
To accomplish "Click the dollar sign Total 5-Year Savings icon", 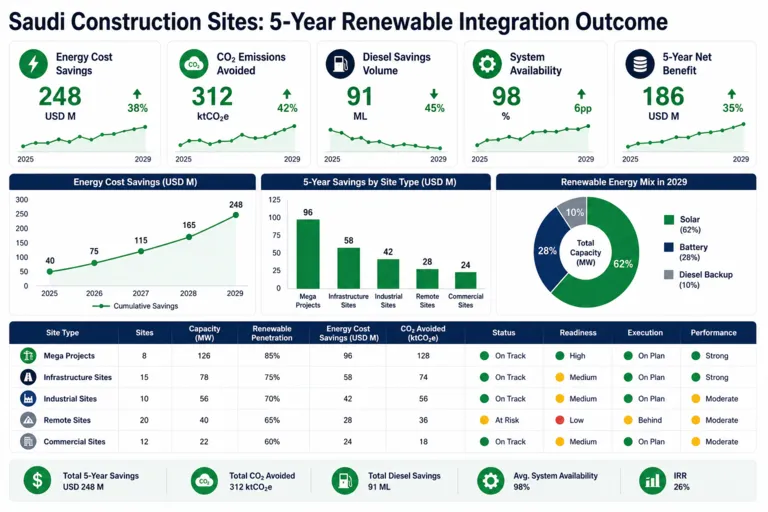I will pos(37,481).
